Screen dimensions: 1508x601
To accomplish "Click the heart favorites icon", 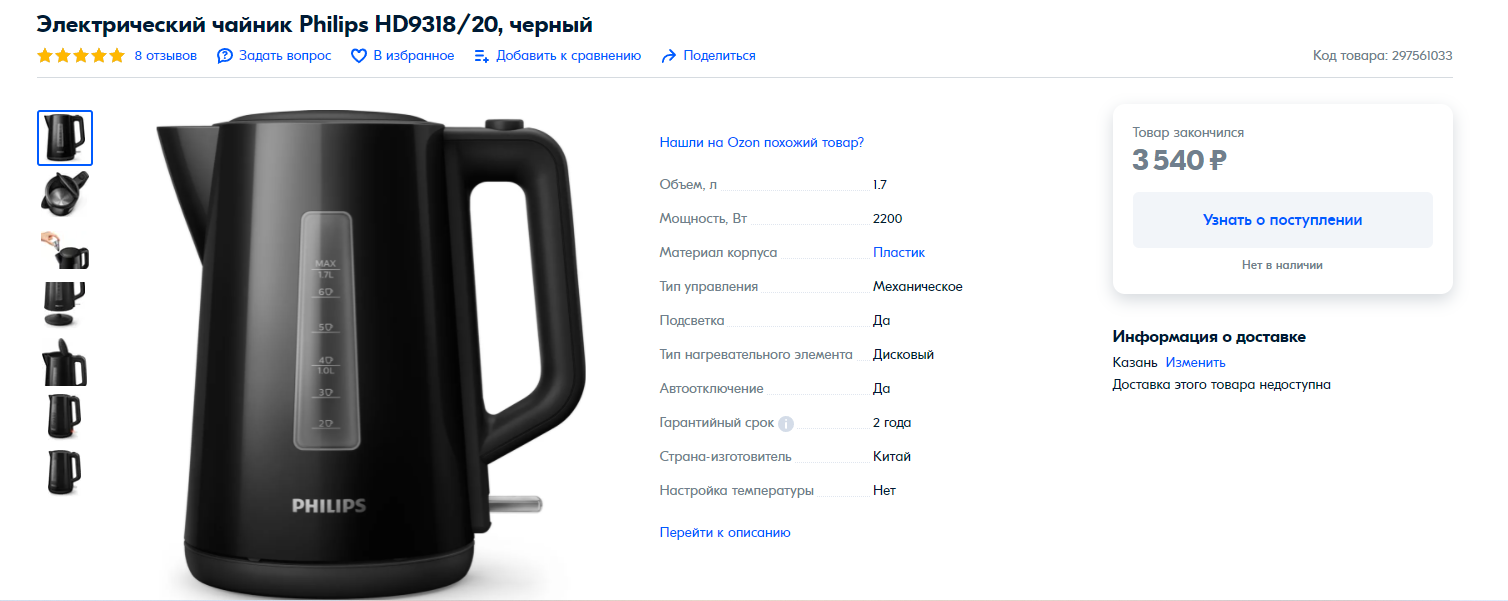I will tap(359, 56).
